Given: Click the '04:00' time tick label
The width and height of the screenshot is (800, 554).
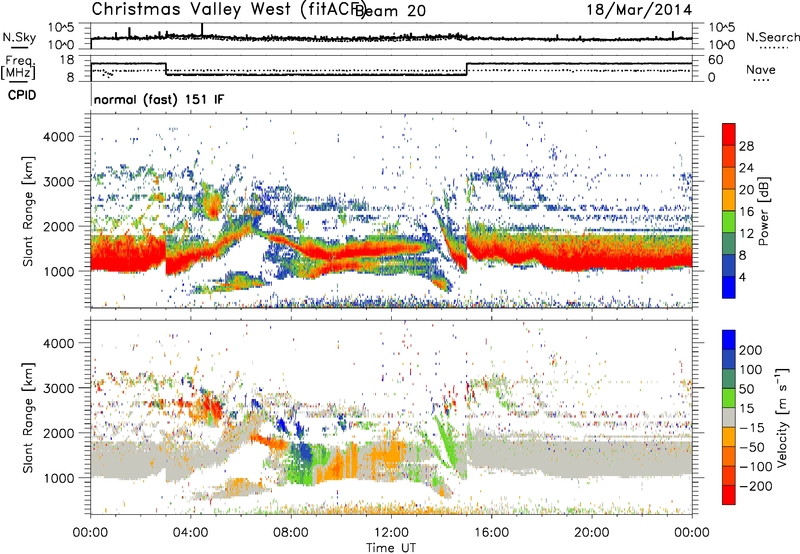Looking at the screenshot, I should pos(190,533).
